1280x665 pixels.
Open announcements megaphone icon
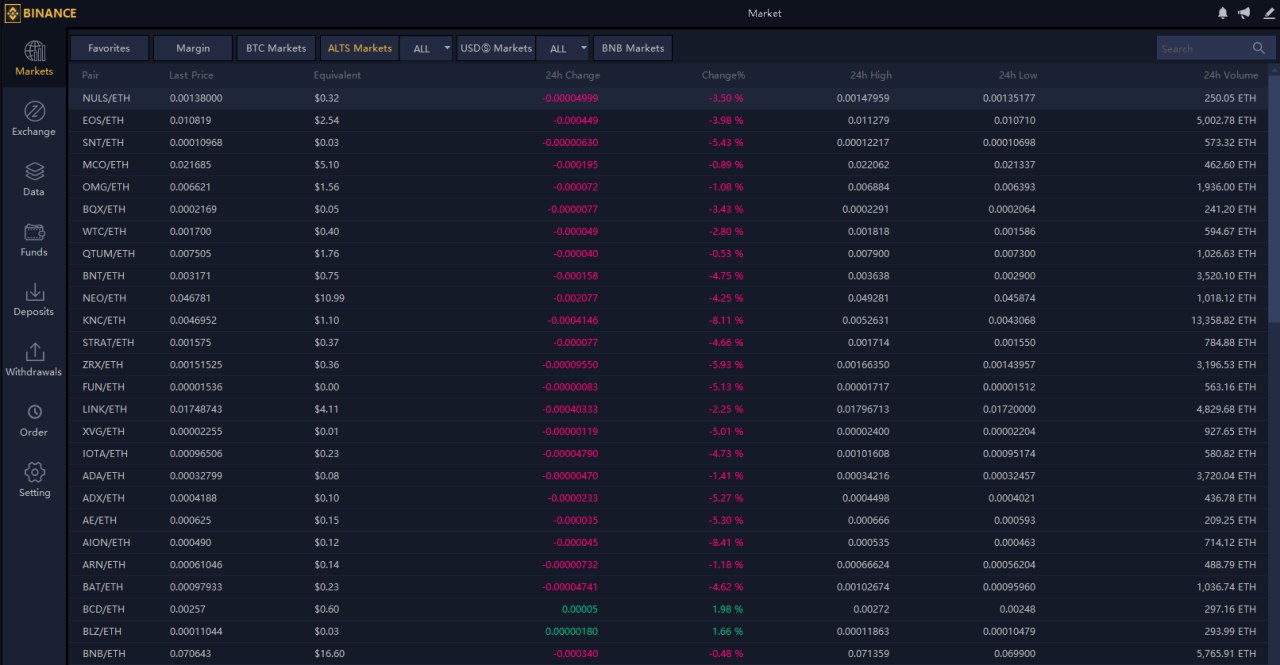1244,13
